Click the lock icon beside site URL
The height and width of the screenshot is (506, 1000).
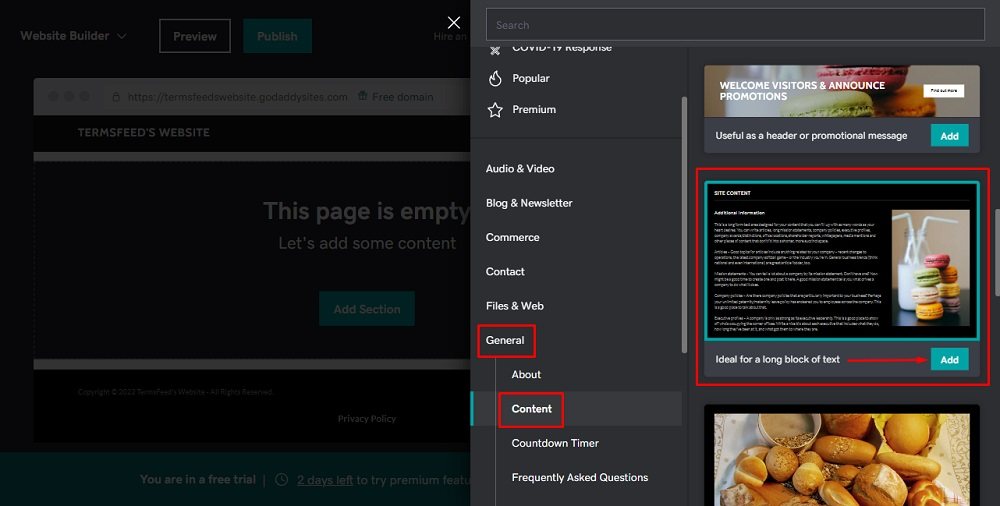(x=116, y=97)
